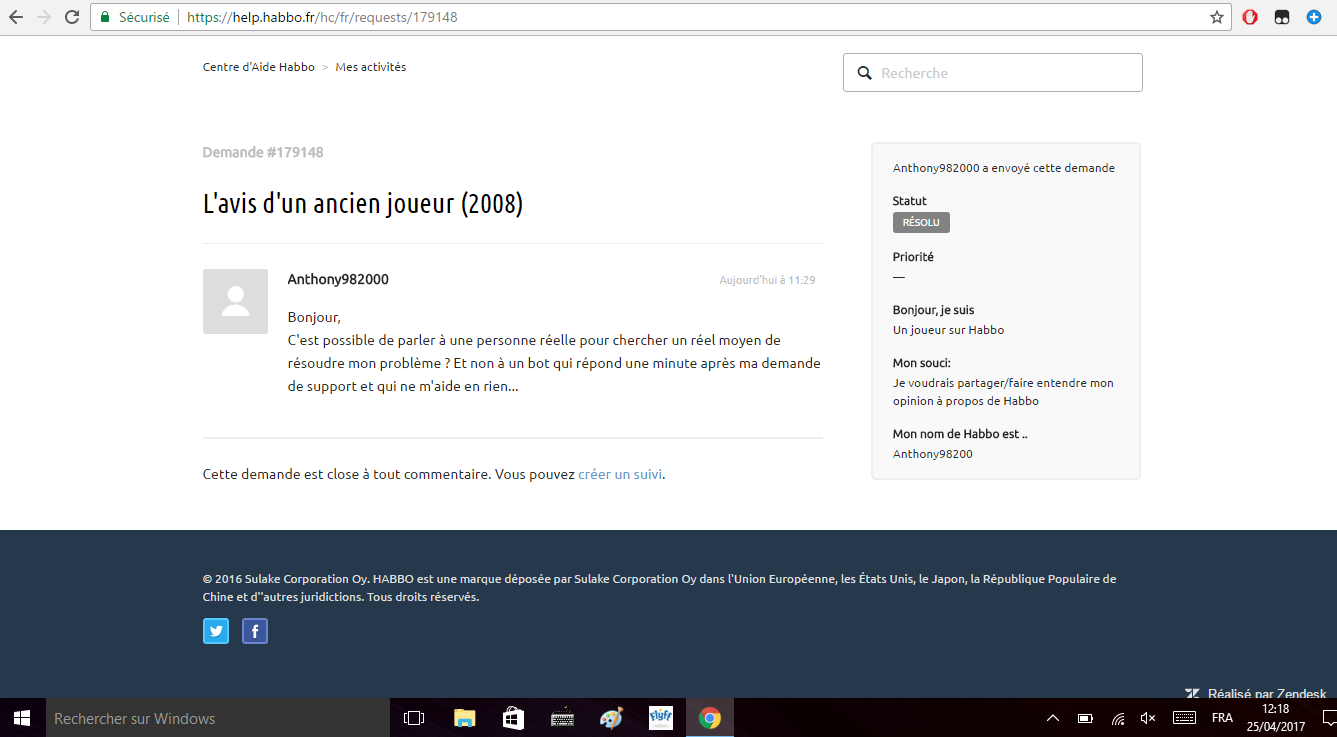Bookmark this page with the star icon
The width and height of the screenshot is (1337, 737).
pyautogui.click(x=1217, y=17)
